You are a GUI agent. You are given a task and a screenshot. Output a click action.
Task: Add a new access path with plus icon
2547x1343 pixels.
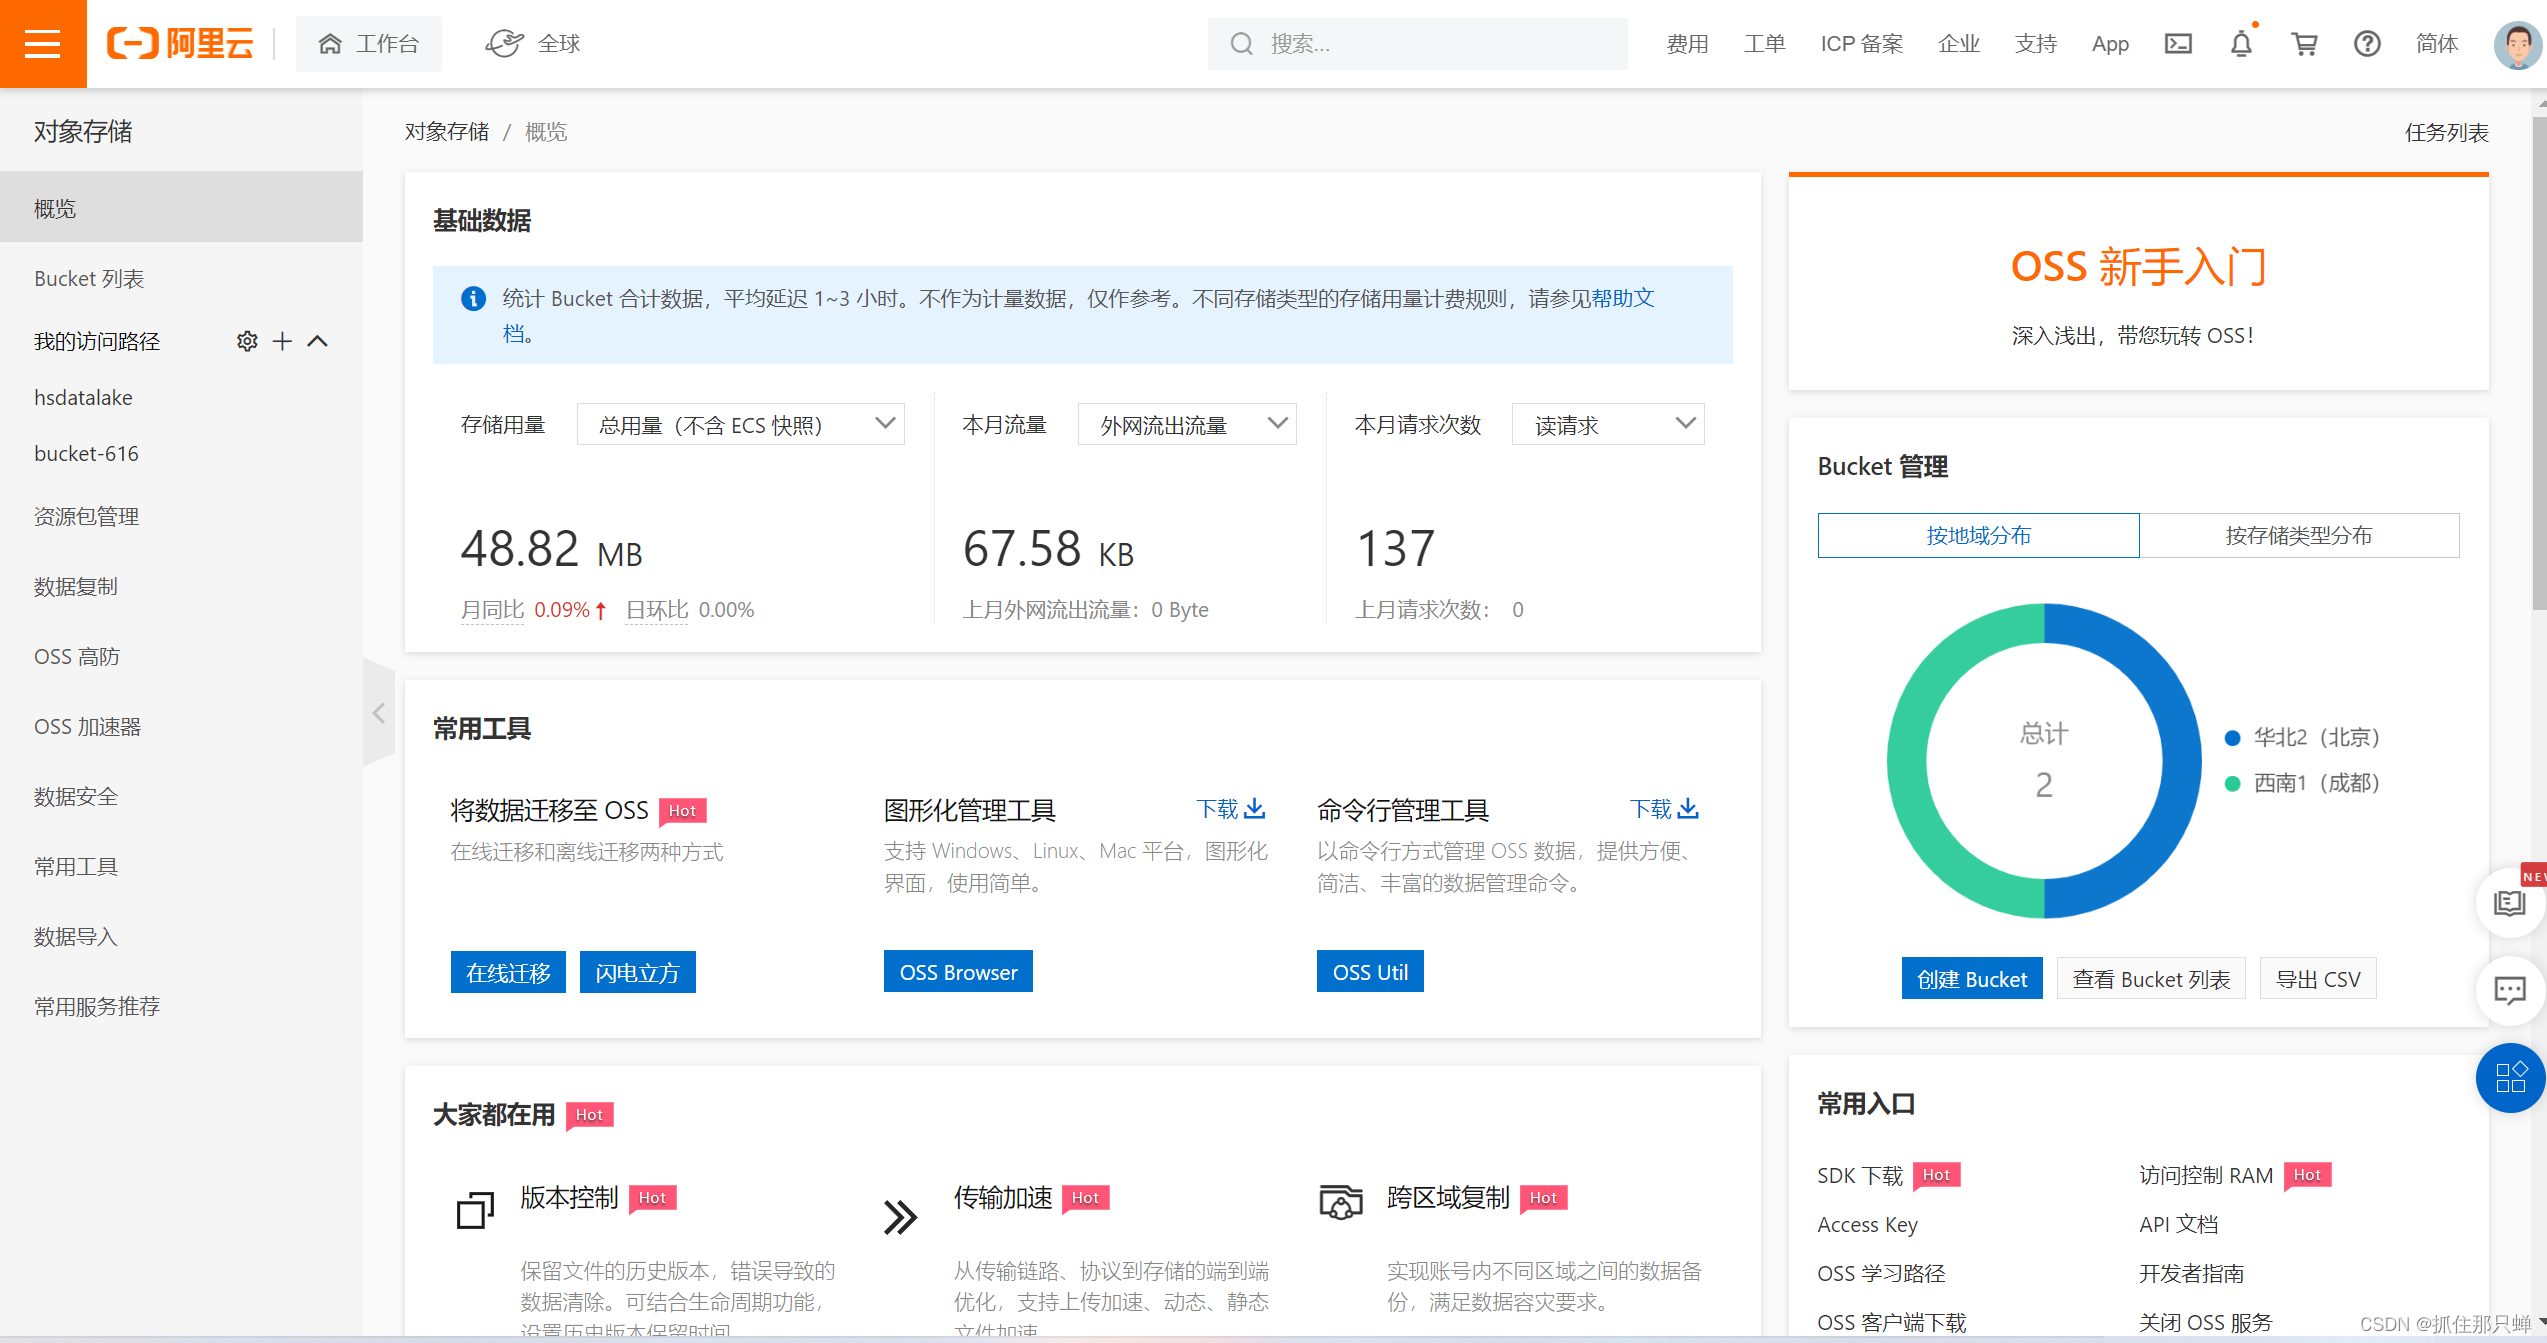pos(283,341)
